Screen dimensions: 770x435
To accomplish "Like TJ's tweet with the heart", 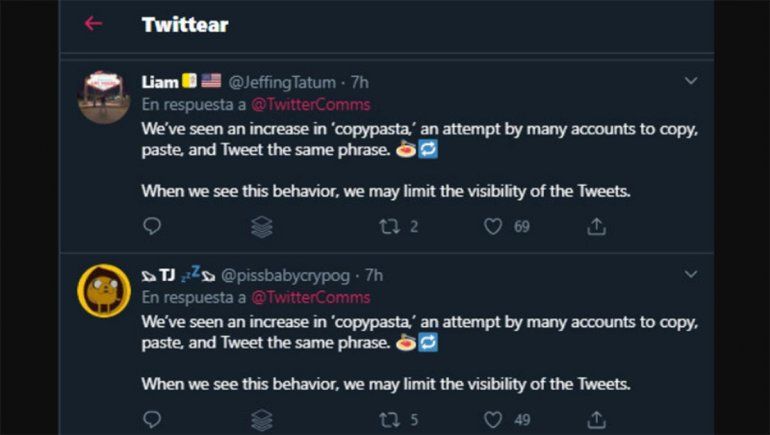I will tap(493, 420).
